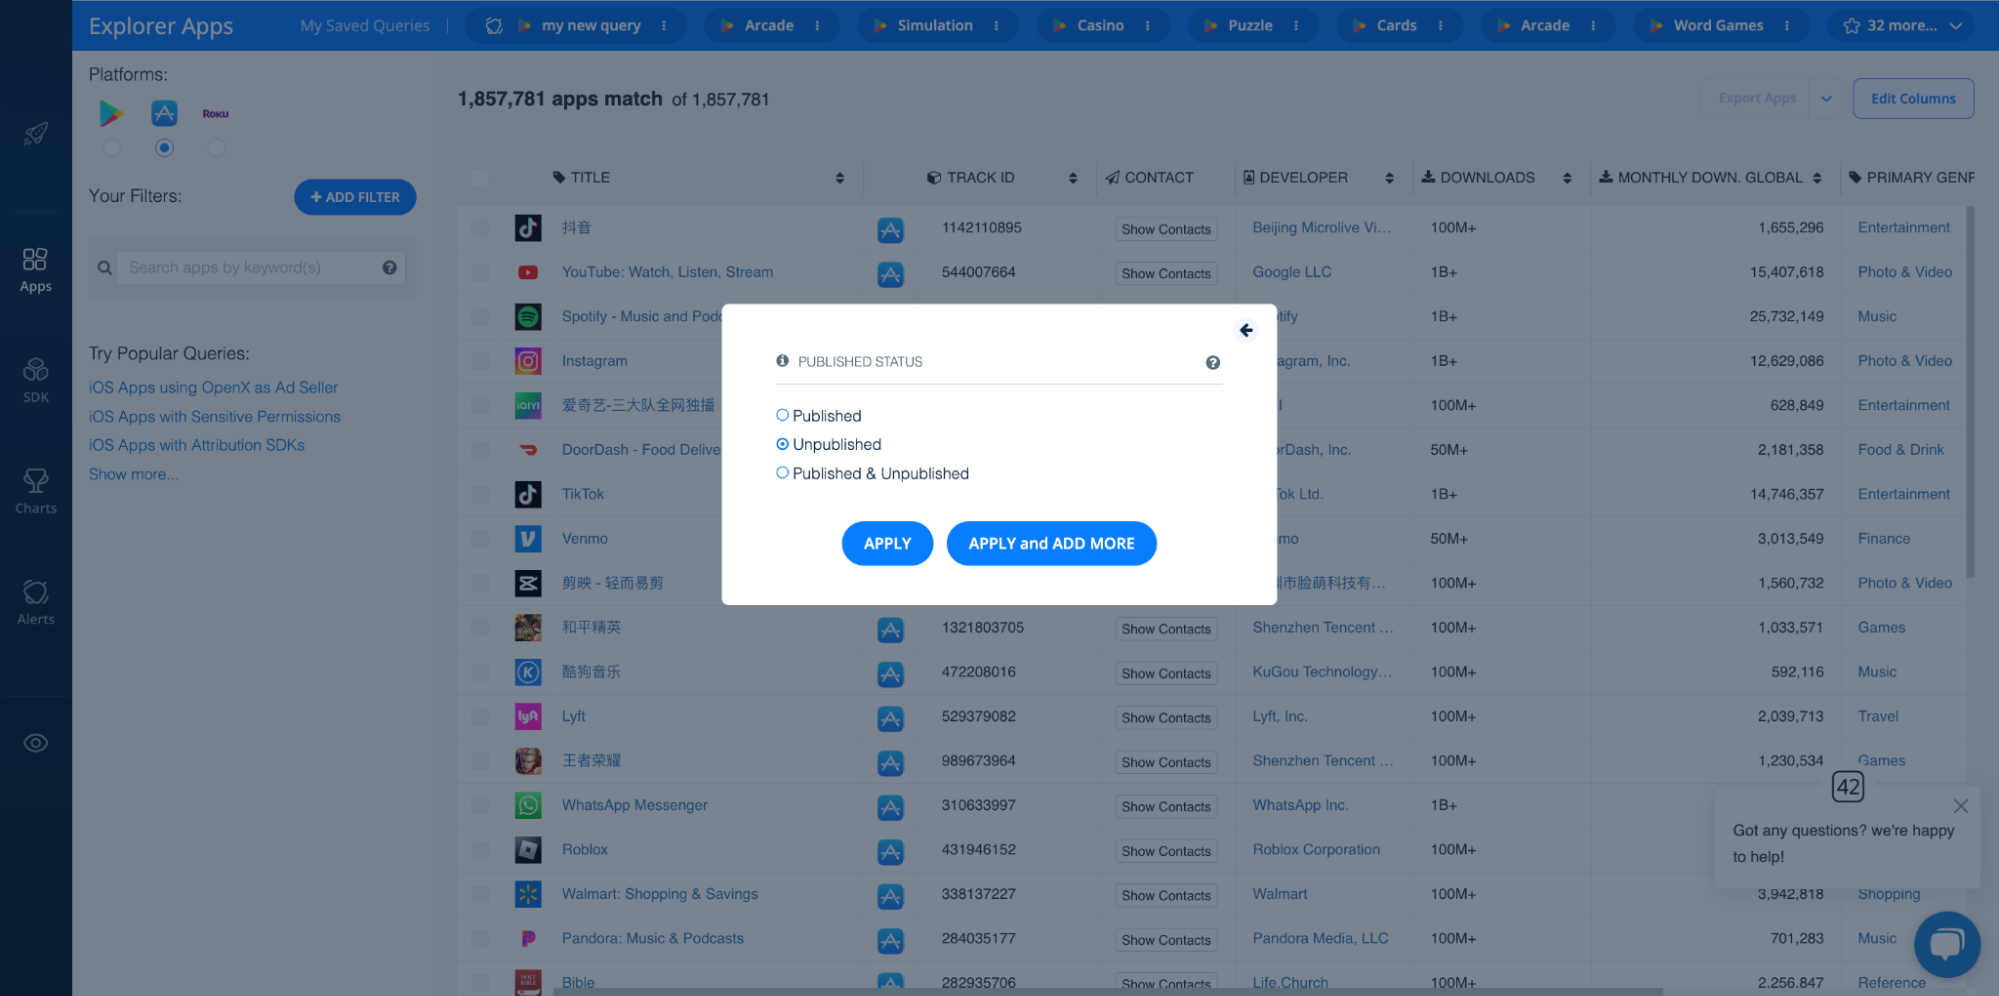This screenshot has height=996, width=1999.
Task: Open options menu for Puzzle query
Action: (1296, 26)
